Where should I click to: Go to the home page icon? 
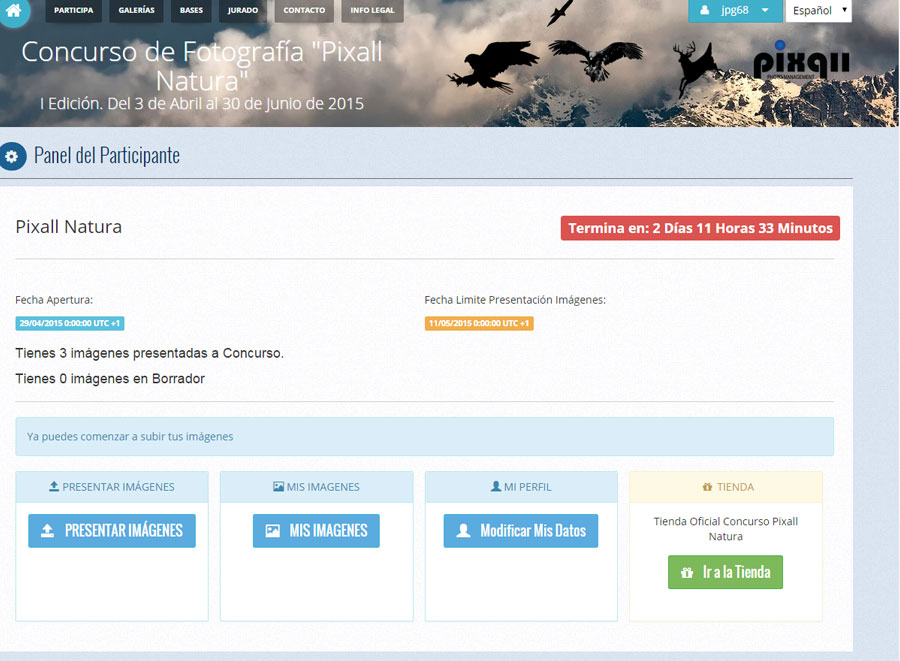(x=13, y=11)
